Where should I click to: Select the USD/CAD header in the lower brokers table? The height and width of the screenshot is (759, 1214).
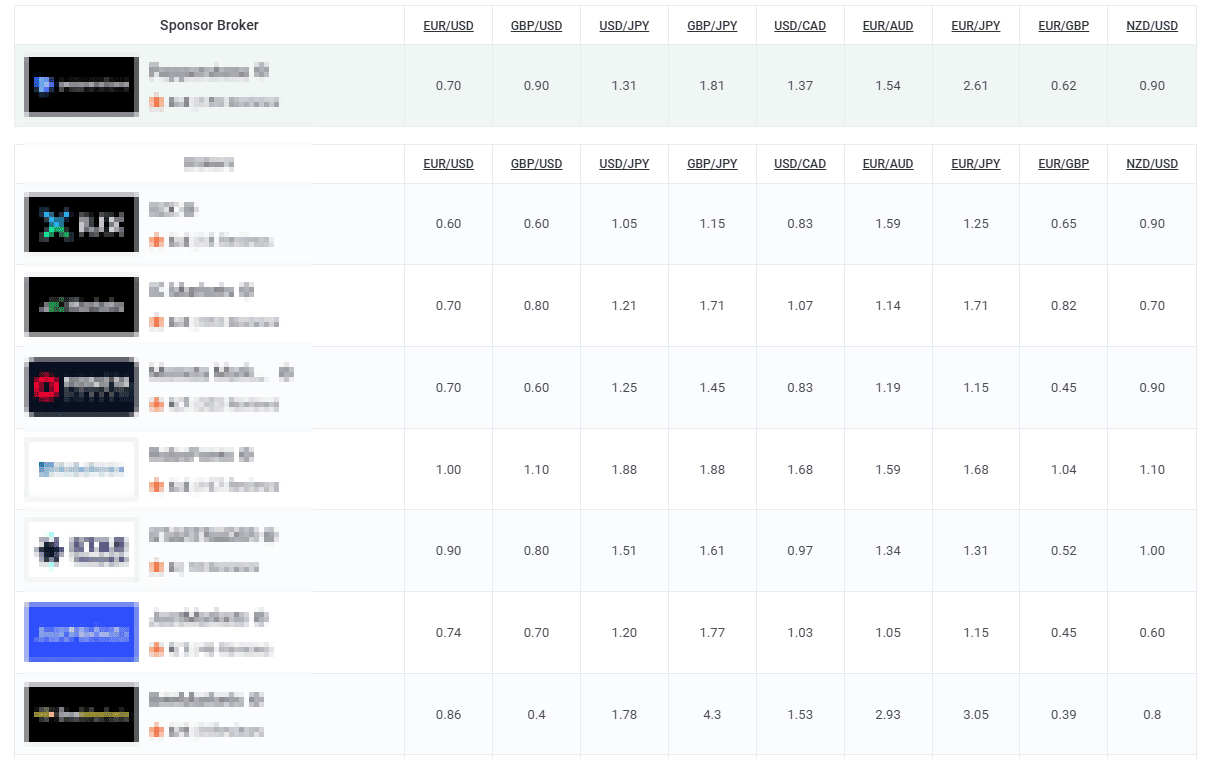800,164
